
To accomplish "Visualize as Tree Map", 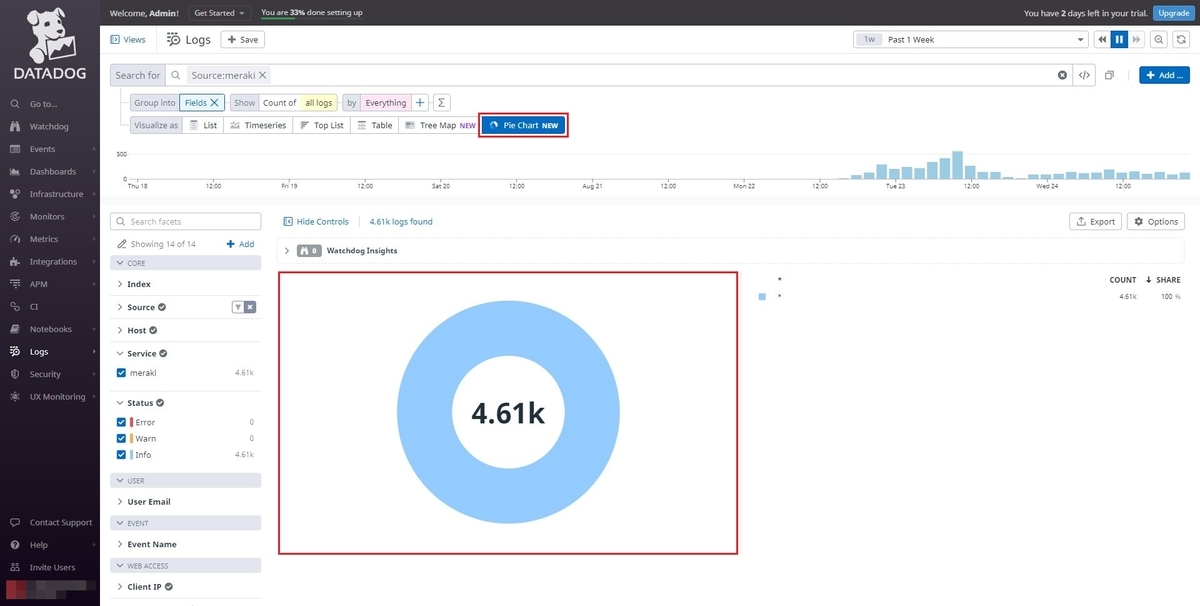I will [x=439, y=125].
